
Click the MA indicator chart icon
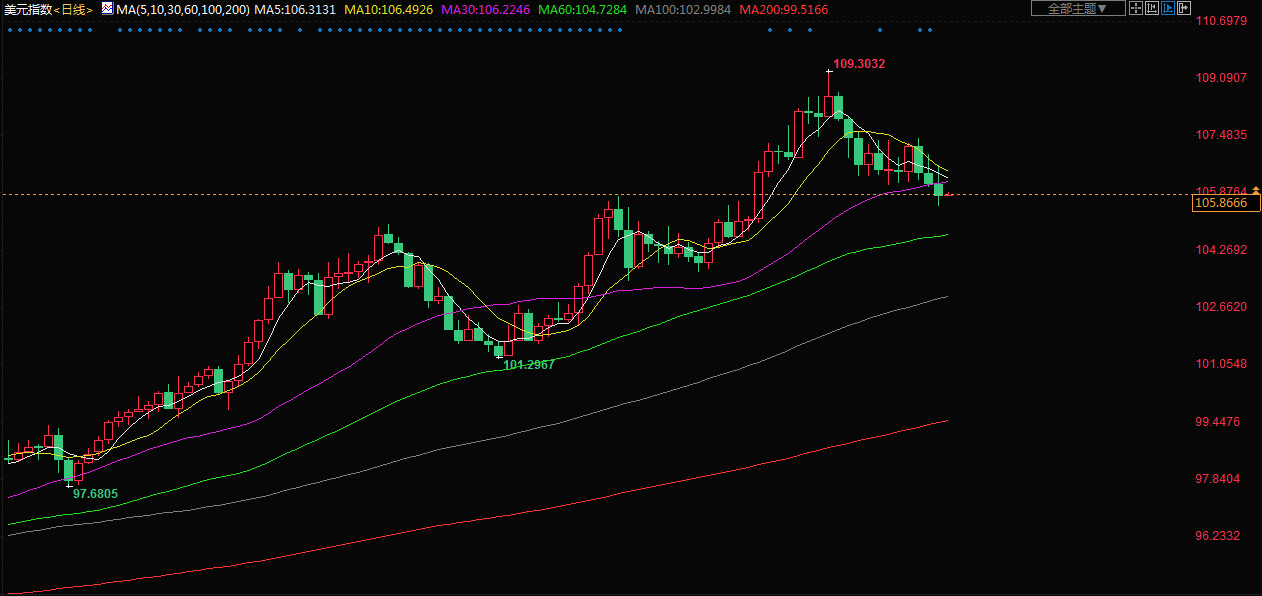coord(107,8)
